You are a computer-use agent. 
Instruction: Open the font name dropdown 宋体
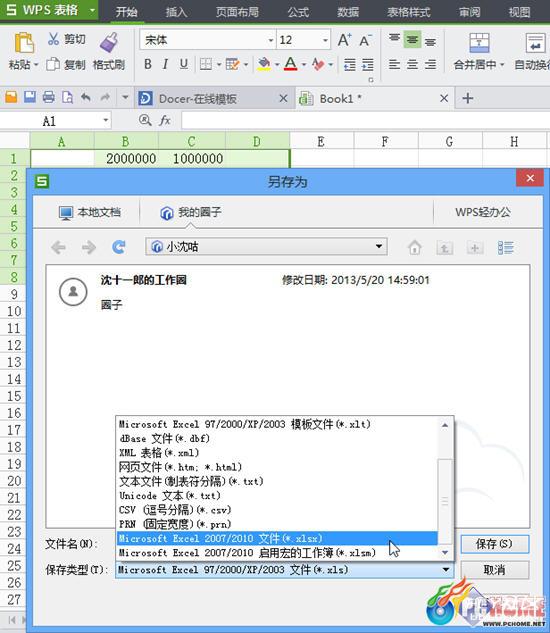(x=271, y=40)
